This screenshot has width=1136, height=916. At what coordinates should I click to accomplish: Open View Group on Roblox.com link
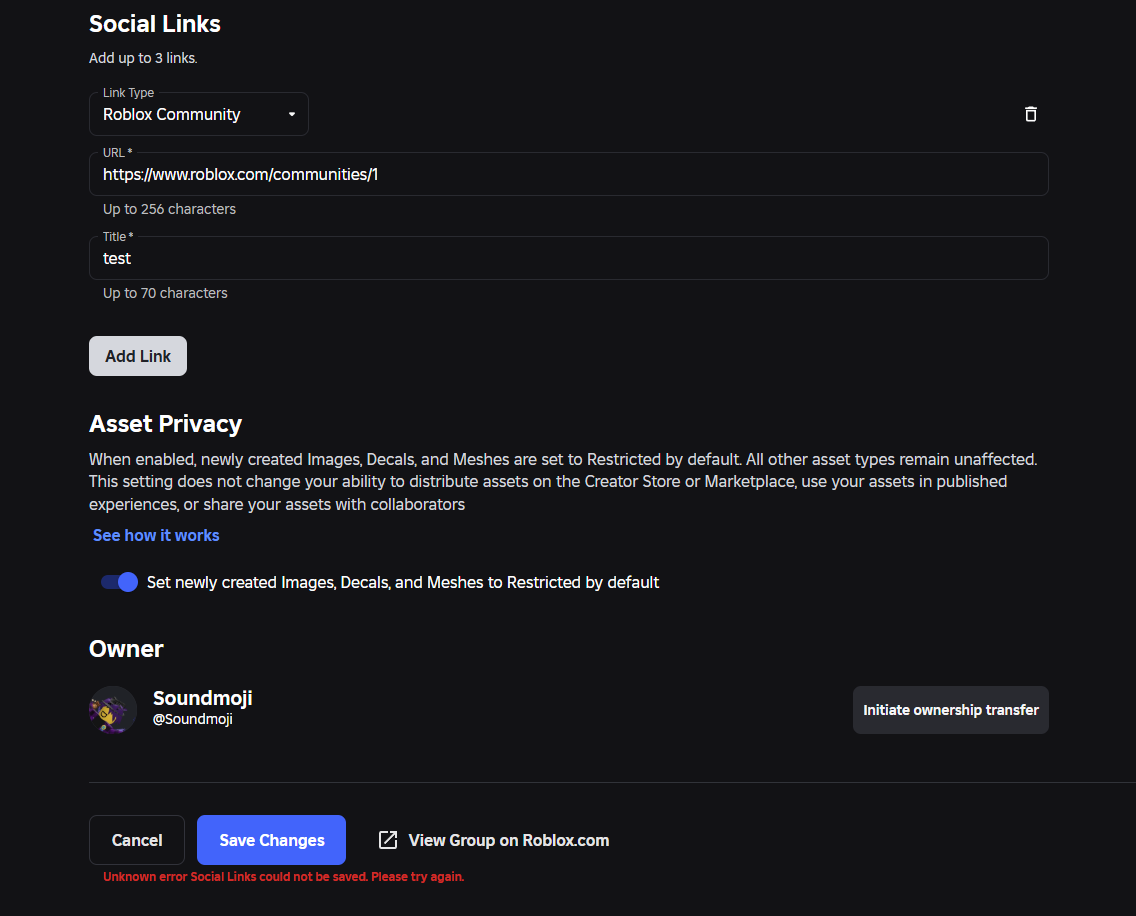pyautogui.click(x=509, y=841)
